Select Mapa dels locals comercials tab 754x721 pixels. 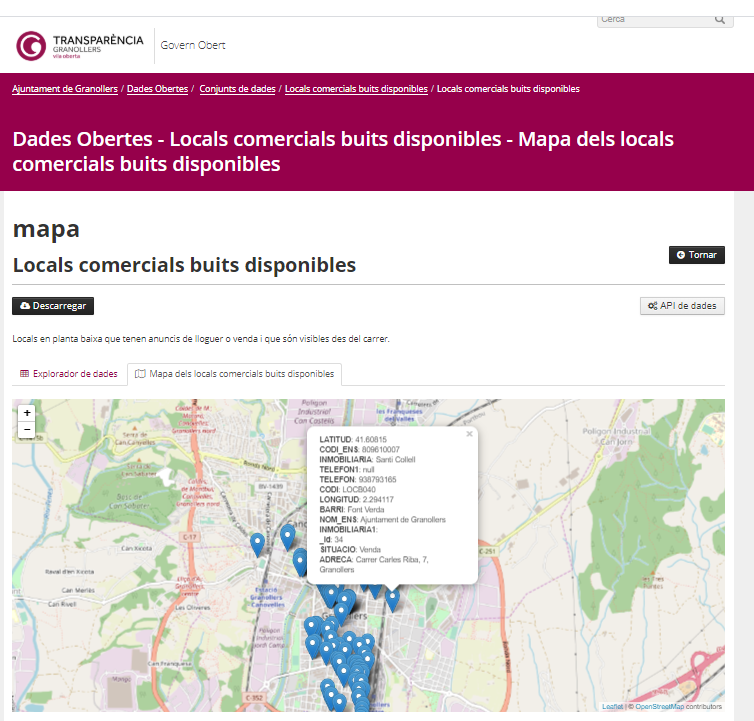pyautogui.click(x=235, y=374)
